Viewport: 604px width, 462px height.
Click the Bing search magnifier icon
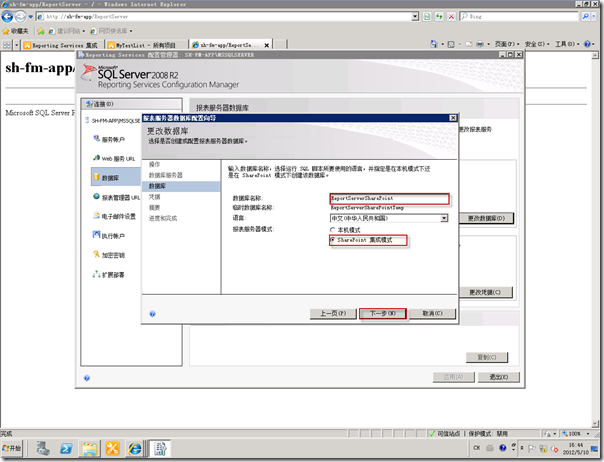pos(585,17)
